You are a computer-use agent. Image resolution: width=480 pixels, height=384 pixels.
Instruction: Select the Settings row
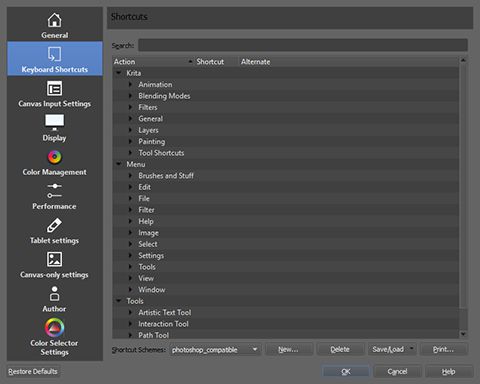click(x=286, y=255)
